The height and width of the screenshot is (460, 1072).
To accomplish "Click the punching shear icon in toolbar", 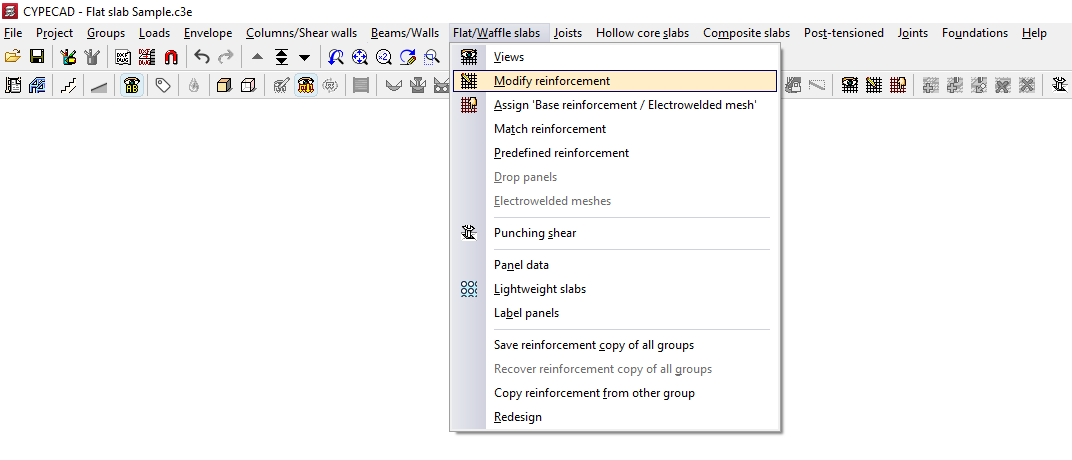I will point(1059,85).
